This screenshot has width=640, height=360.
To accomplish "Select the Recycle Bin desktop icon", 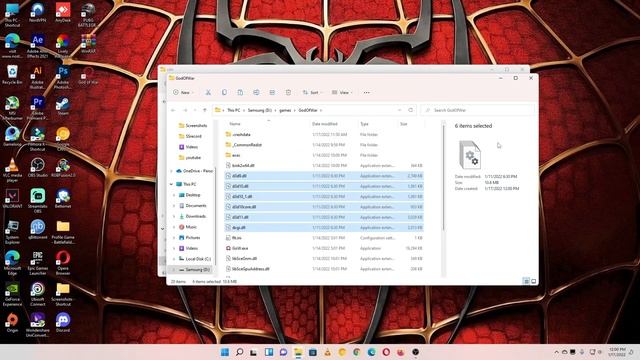I will tap(12, 75).
